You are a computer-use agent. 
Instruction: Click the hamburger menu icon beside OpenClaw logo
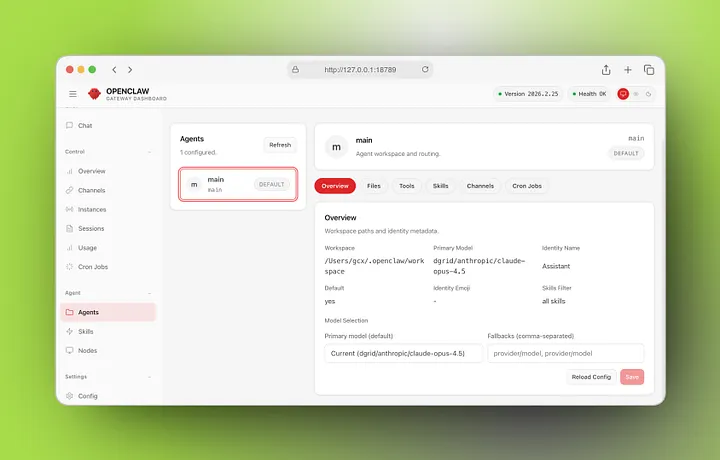click(x=72, y=94)
